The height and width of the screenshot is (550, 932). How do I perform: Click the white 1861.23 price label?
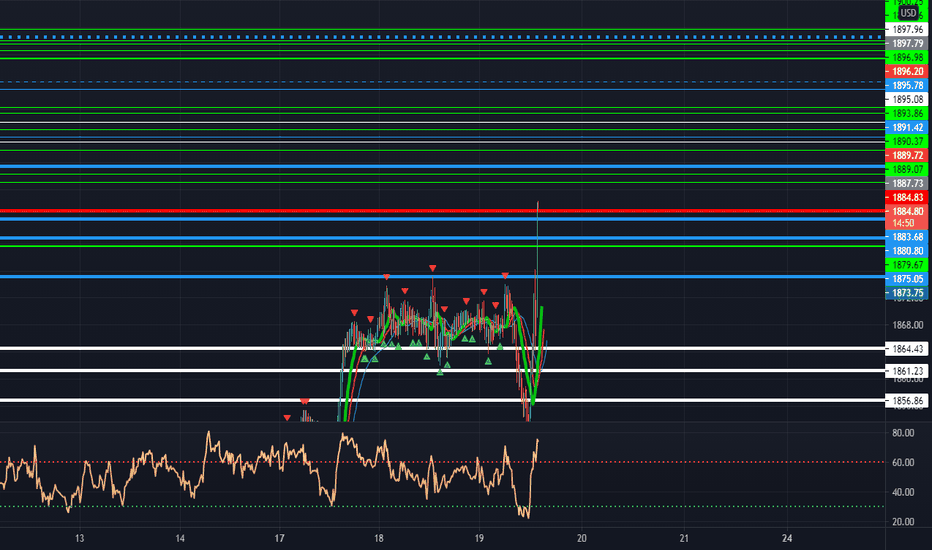click(x=906, y=371)
